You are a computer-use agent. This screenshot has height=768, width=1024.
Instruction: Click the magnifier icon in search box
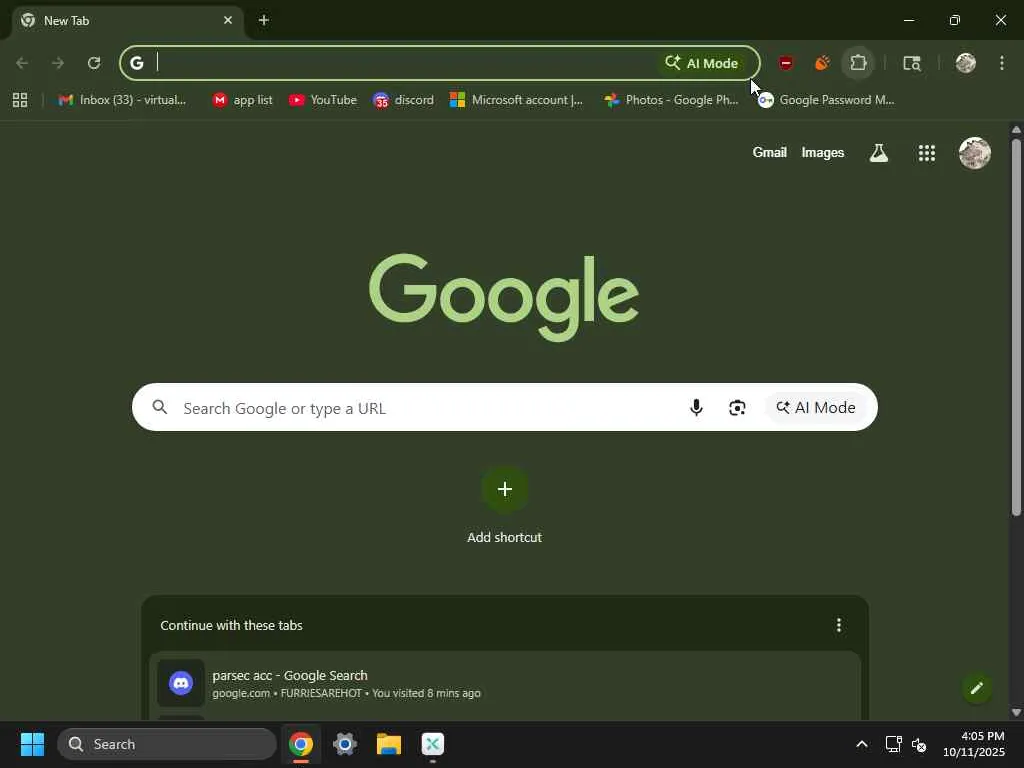coord(160,408)
